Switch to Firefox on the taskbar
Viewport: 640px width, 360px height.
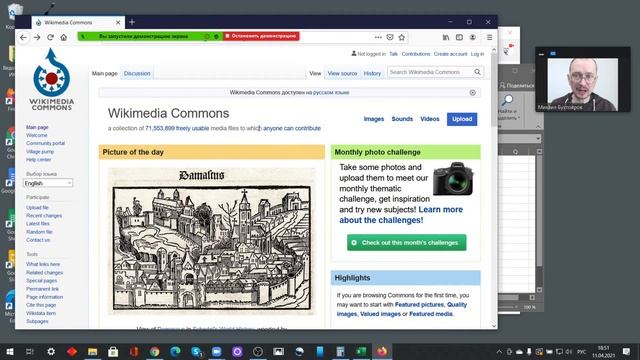(x=382, y=351)
